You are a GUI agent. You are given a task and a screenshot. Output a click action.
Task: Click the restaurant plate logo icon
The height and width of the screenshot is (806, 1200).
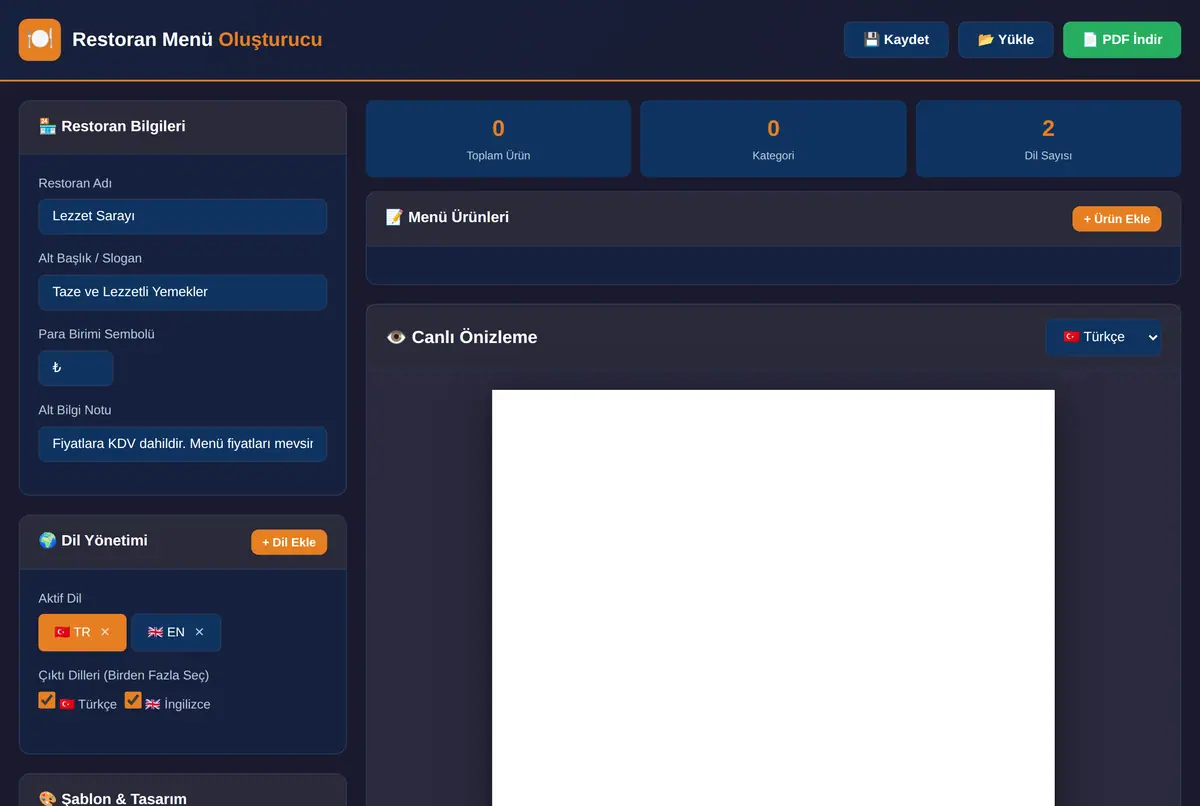pos(40,40)
